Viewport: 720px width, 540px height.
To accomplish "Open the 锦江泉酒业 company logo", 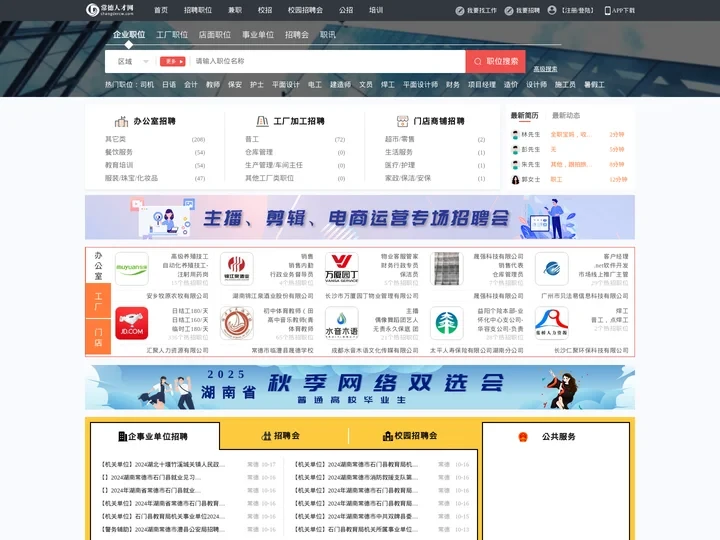I will click(236, 269).
